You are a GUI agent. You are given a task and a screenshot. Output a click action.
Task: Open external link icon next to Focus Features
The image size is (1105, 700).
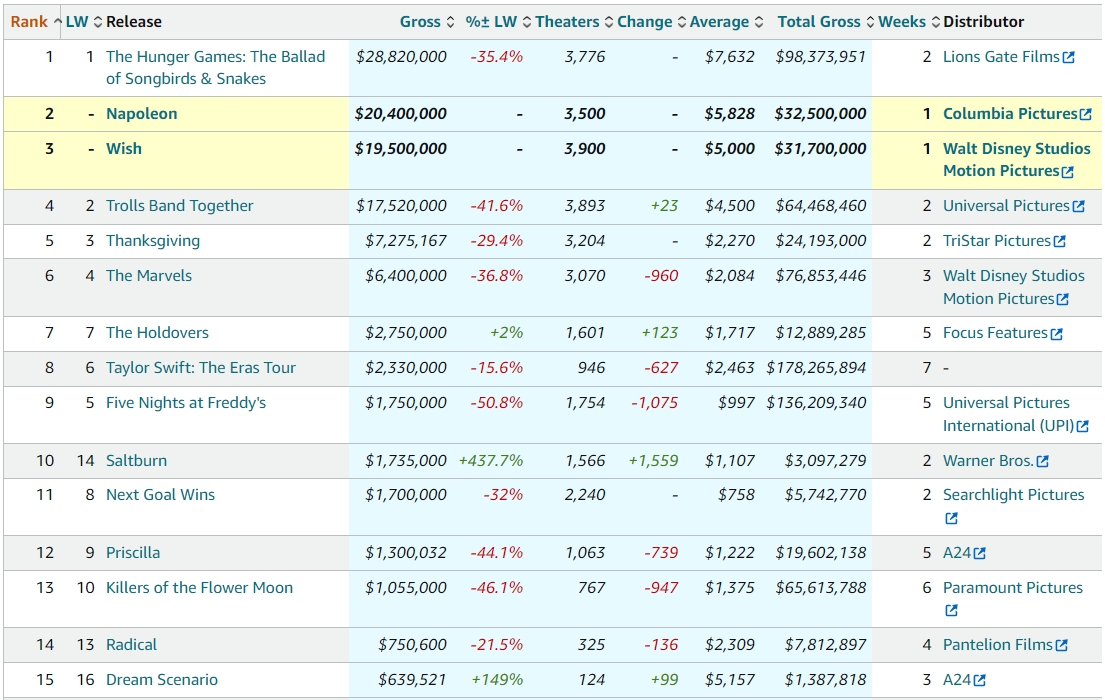click(x=1056, y=334)
